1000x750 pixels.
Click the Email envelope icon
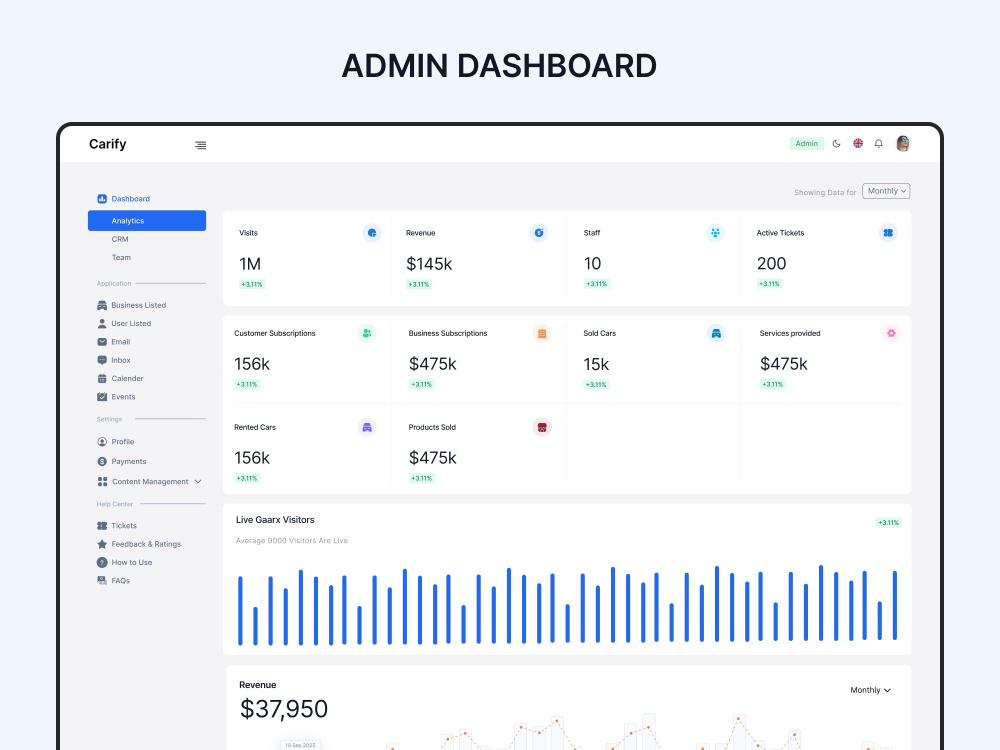pos(102,342)
